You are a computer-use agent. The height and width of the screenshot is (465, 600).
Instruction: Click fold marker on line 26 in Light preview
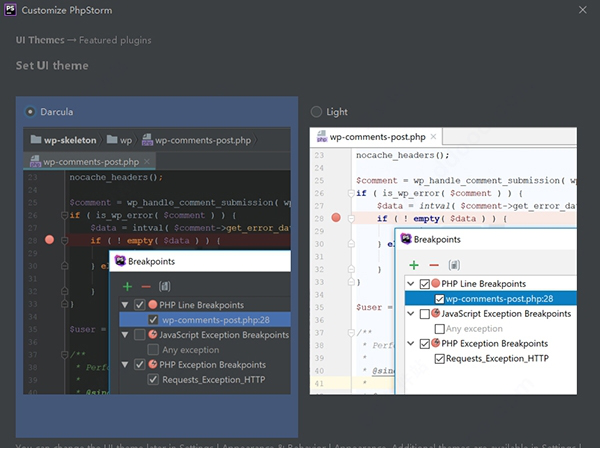[351, 193]
